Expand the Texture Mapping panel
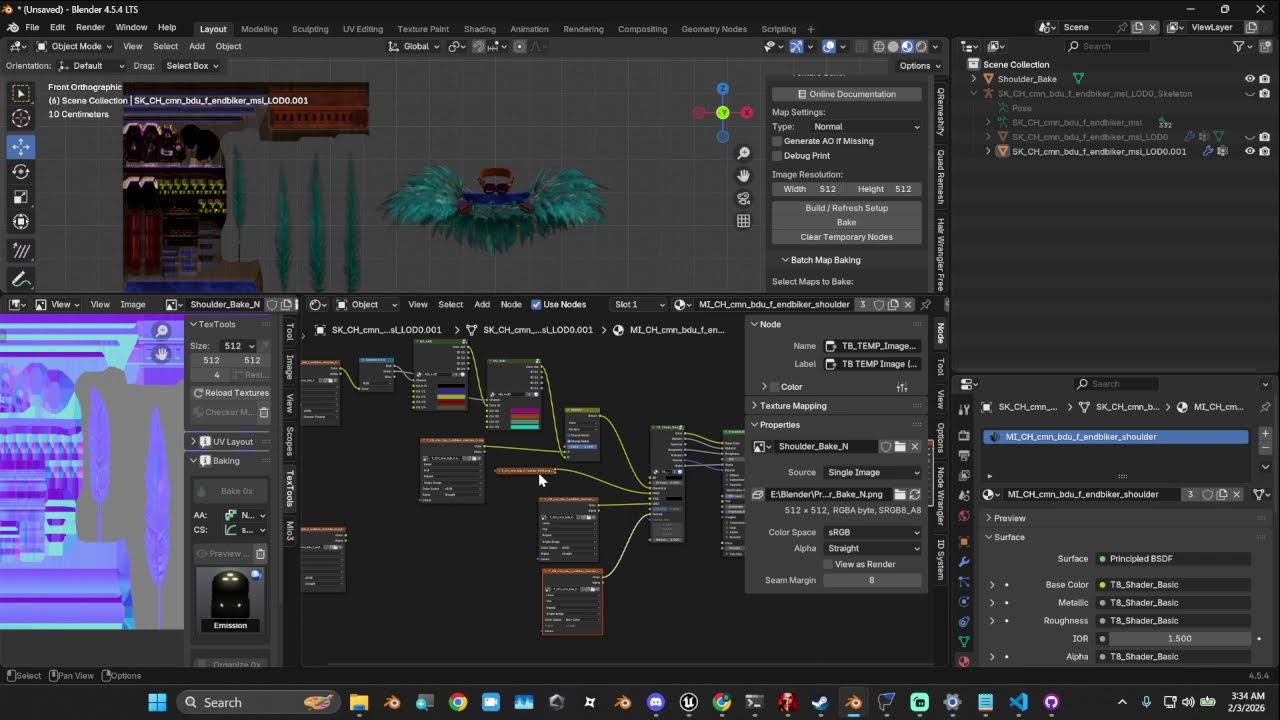This screenshot has width=1280, height=720. pos(792,406)
